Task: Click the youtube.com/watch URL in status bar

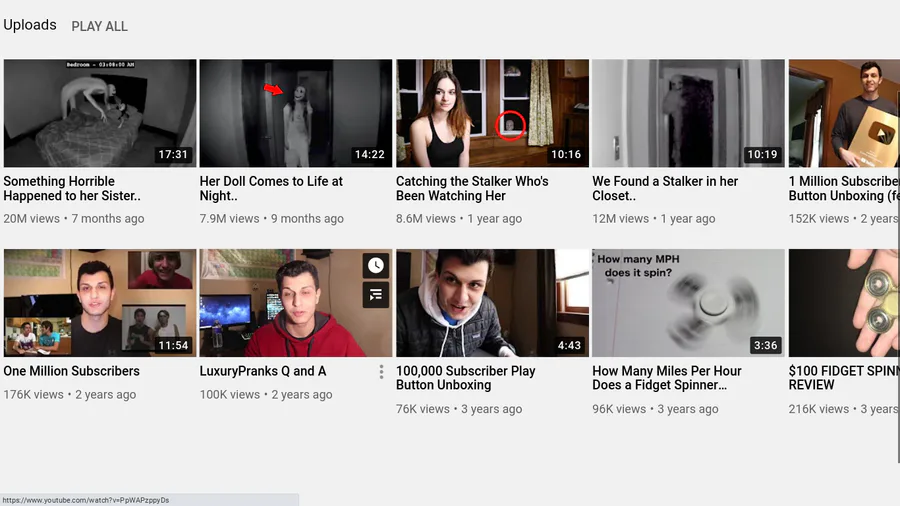Action: click(x=86, y=500)
